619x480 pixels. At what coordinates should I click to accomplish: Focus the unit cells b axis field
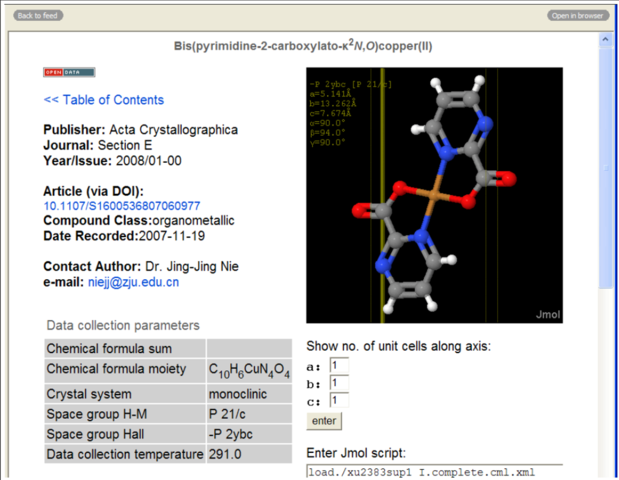(x=339, y=383)
